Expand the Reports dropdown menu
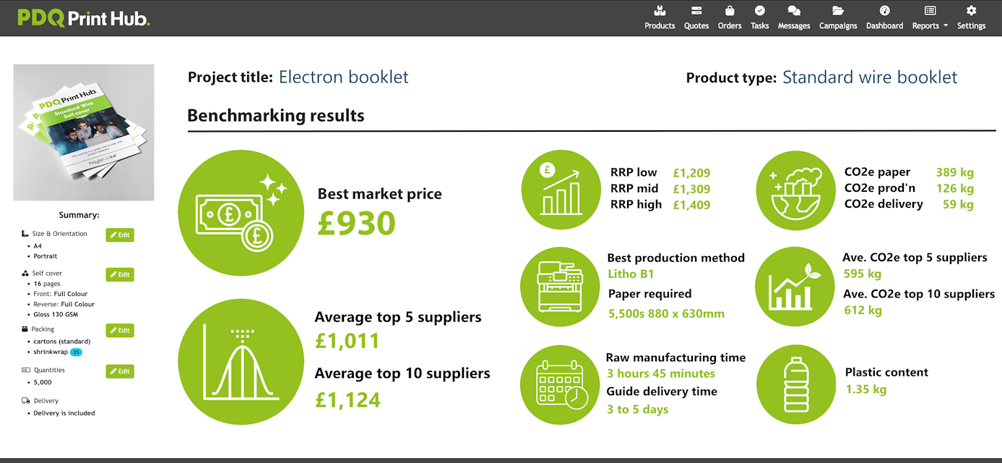Image resolution: width=1002 pixels, height=463 pixels. point(930,18)
